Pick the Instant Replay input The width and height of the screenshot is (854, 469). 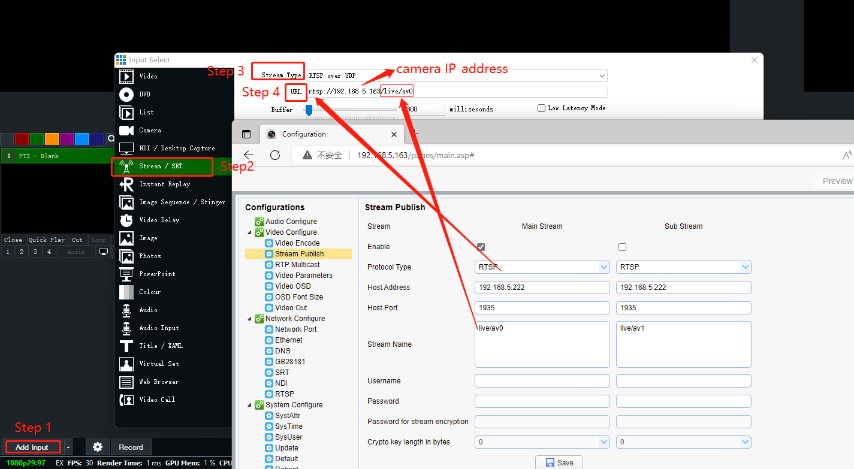point(163,185)
